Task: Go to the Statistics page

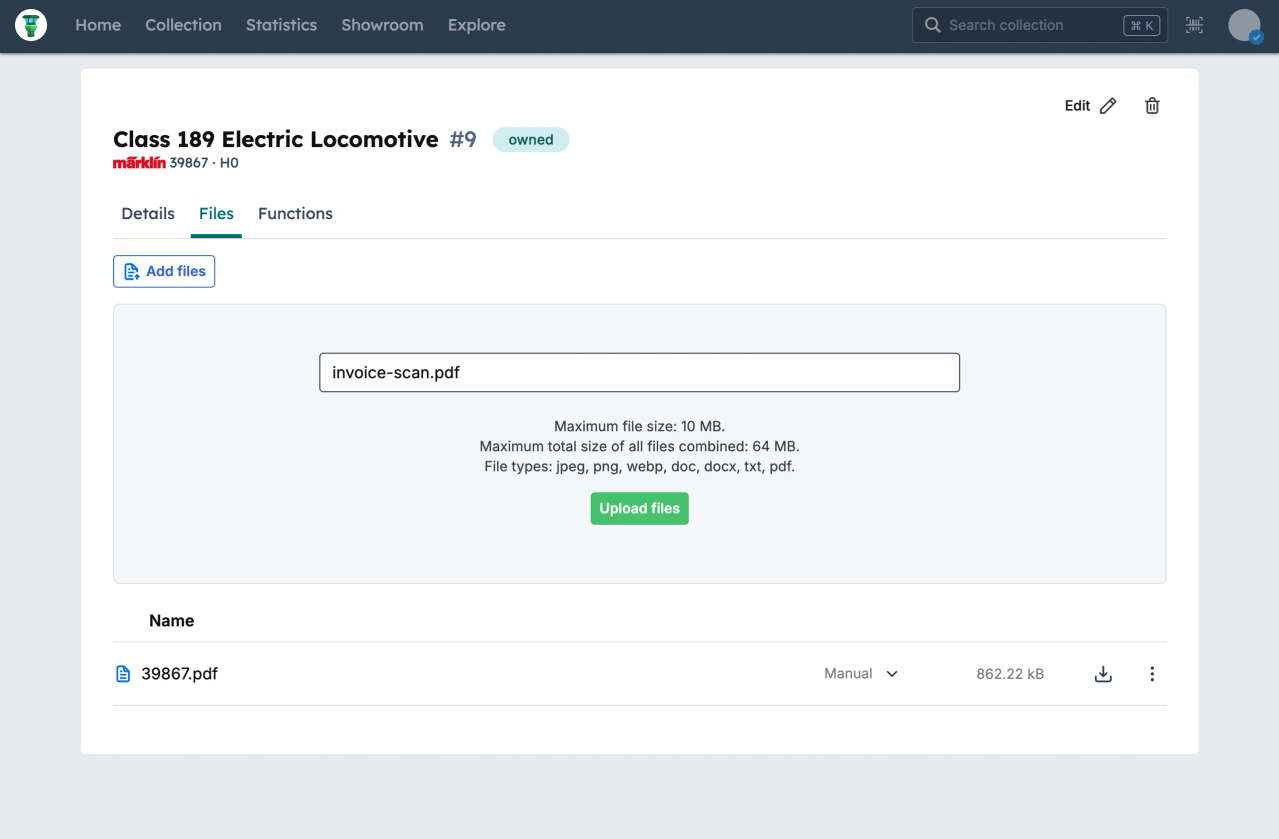Action: tap(281, 25)
